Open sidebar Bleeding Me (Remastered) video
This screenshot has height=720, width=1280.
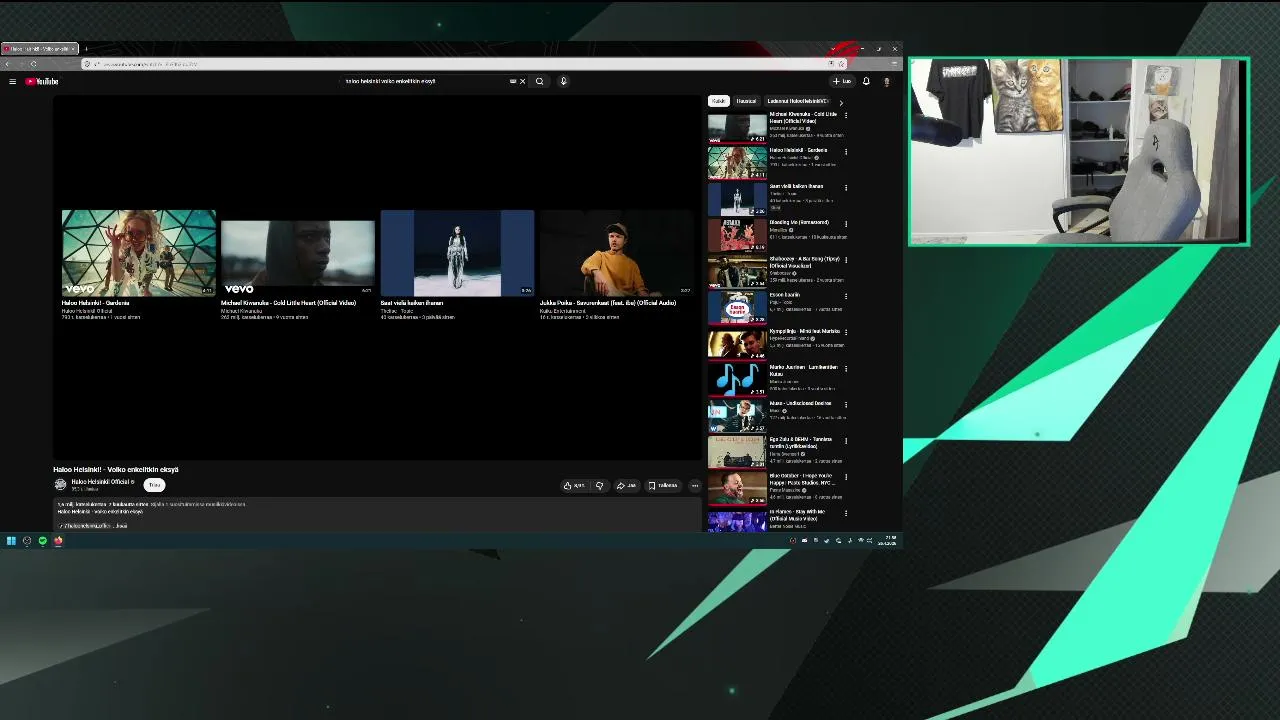coord(737,235)
